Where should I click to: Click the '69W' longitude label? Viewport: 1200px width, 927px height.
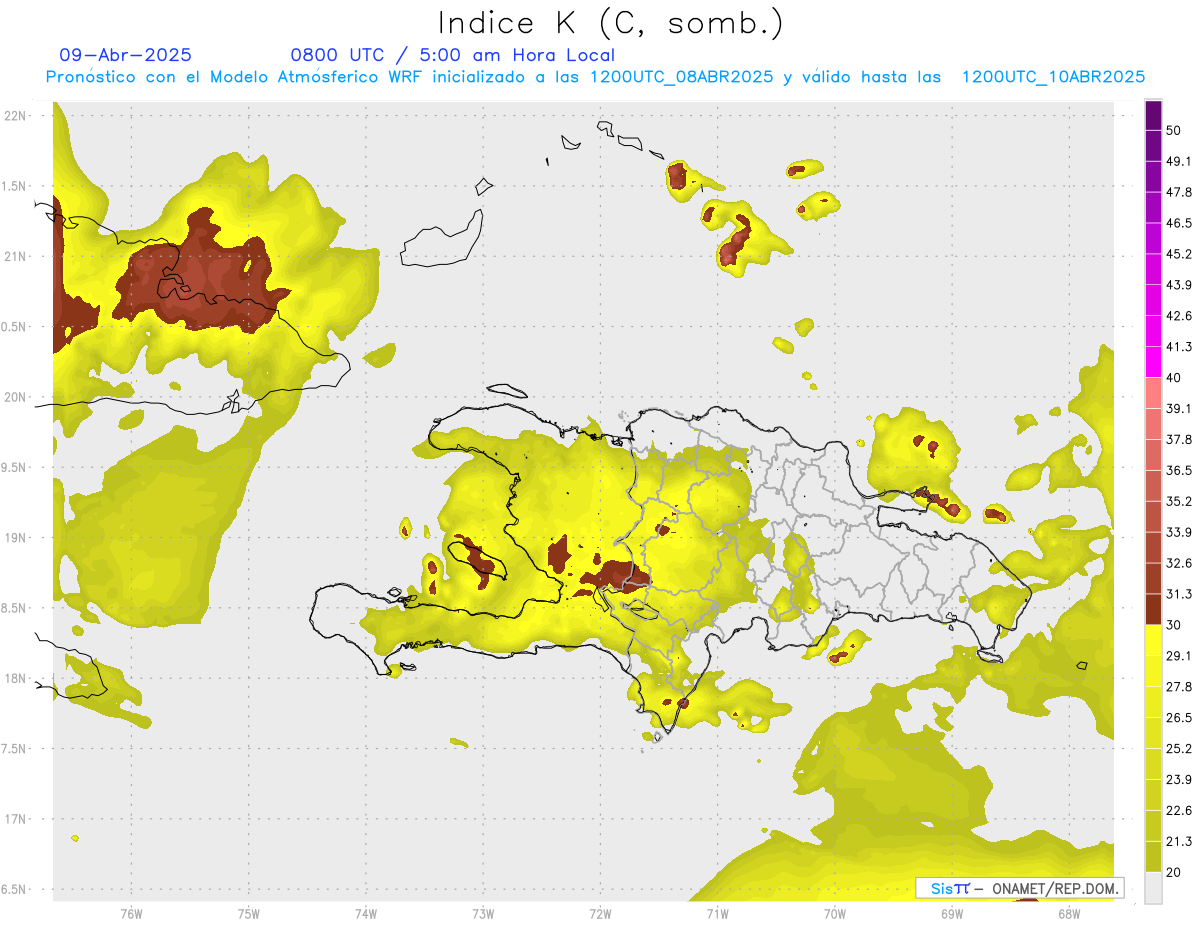952,914
